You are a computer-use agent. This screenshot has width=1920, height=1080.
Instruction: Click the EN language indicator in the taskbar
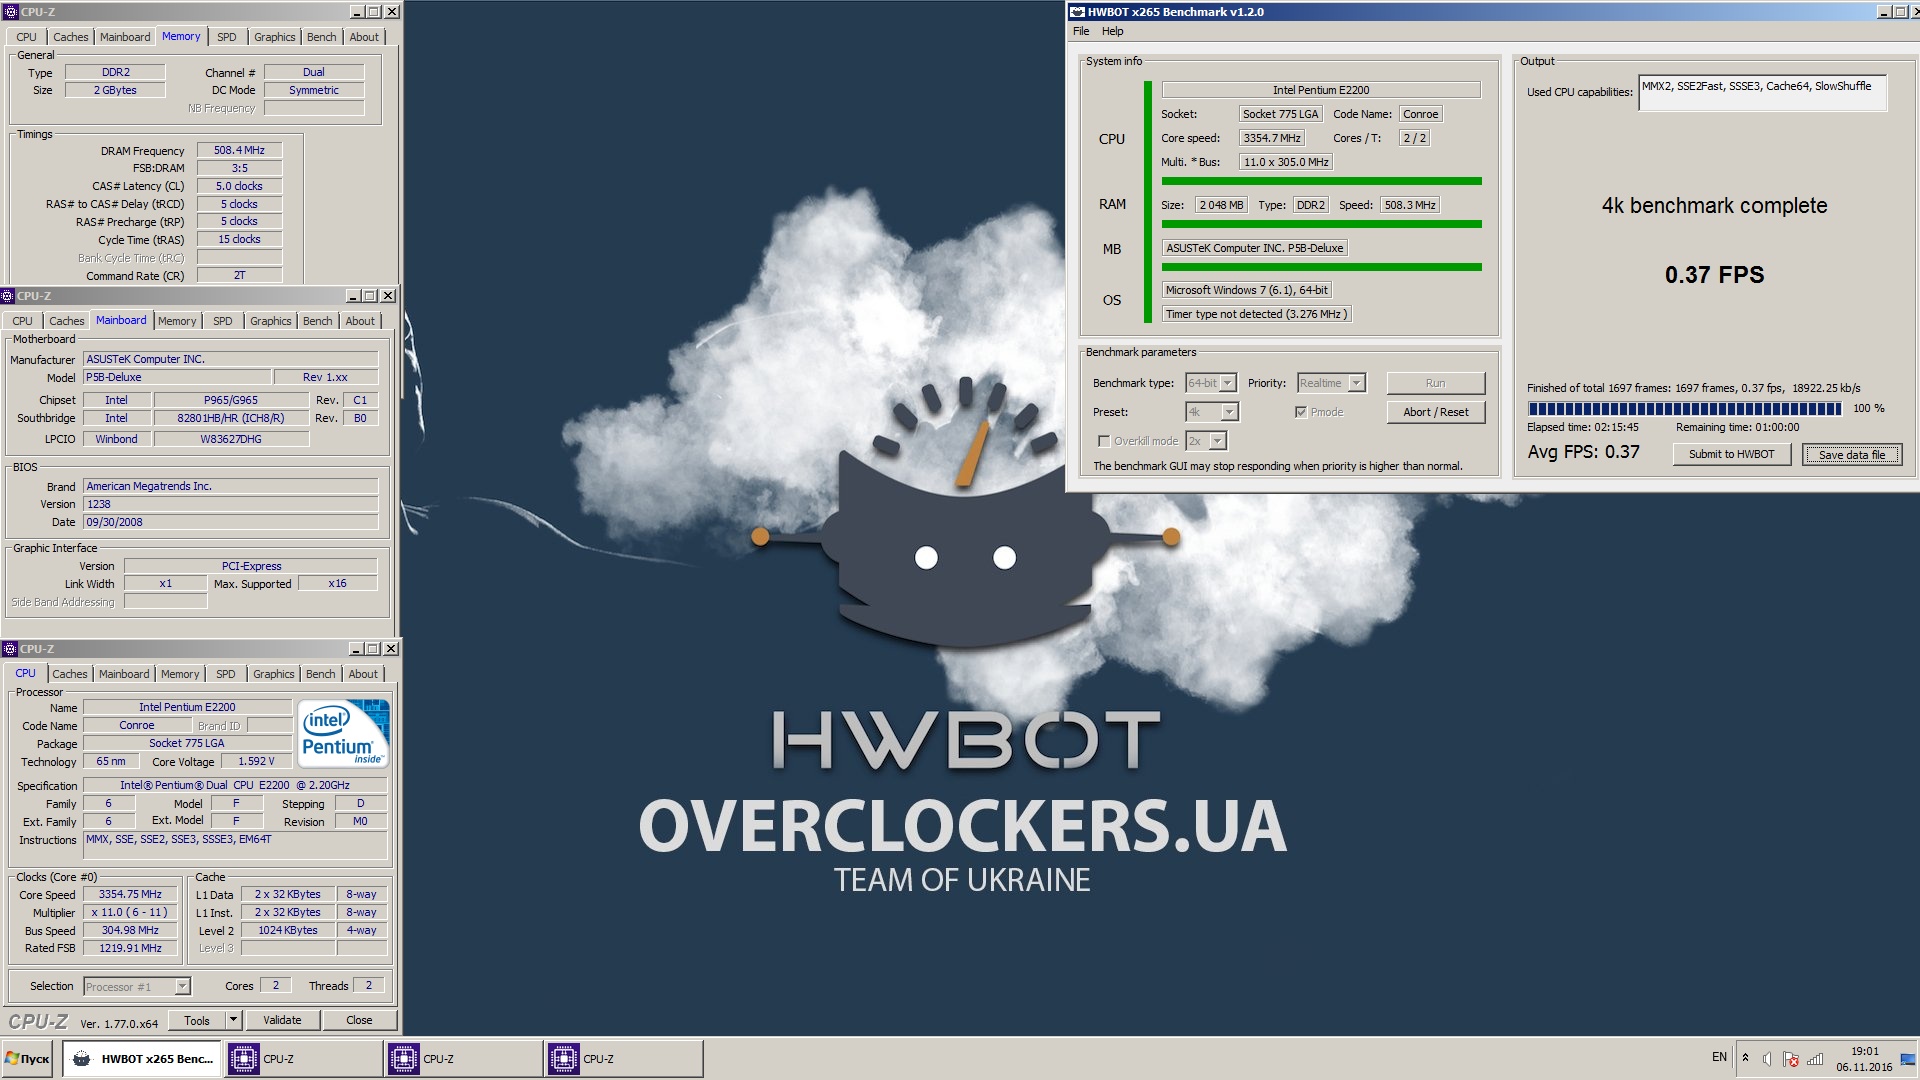pos(1719,1057)
